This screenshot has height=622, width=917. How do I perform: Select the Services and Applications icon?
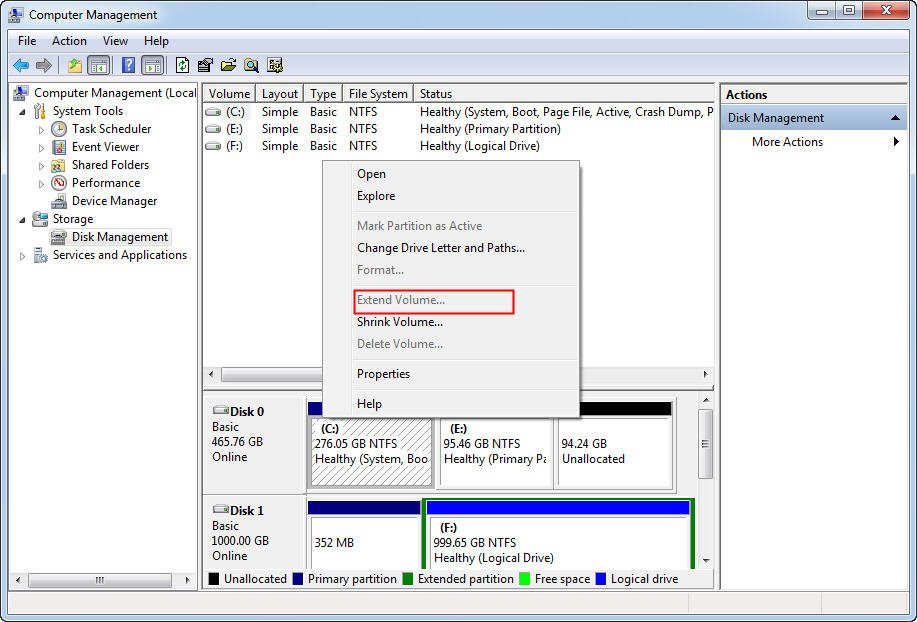point(40,255)
